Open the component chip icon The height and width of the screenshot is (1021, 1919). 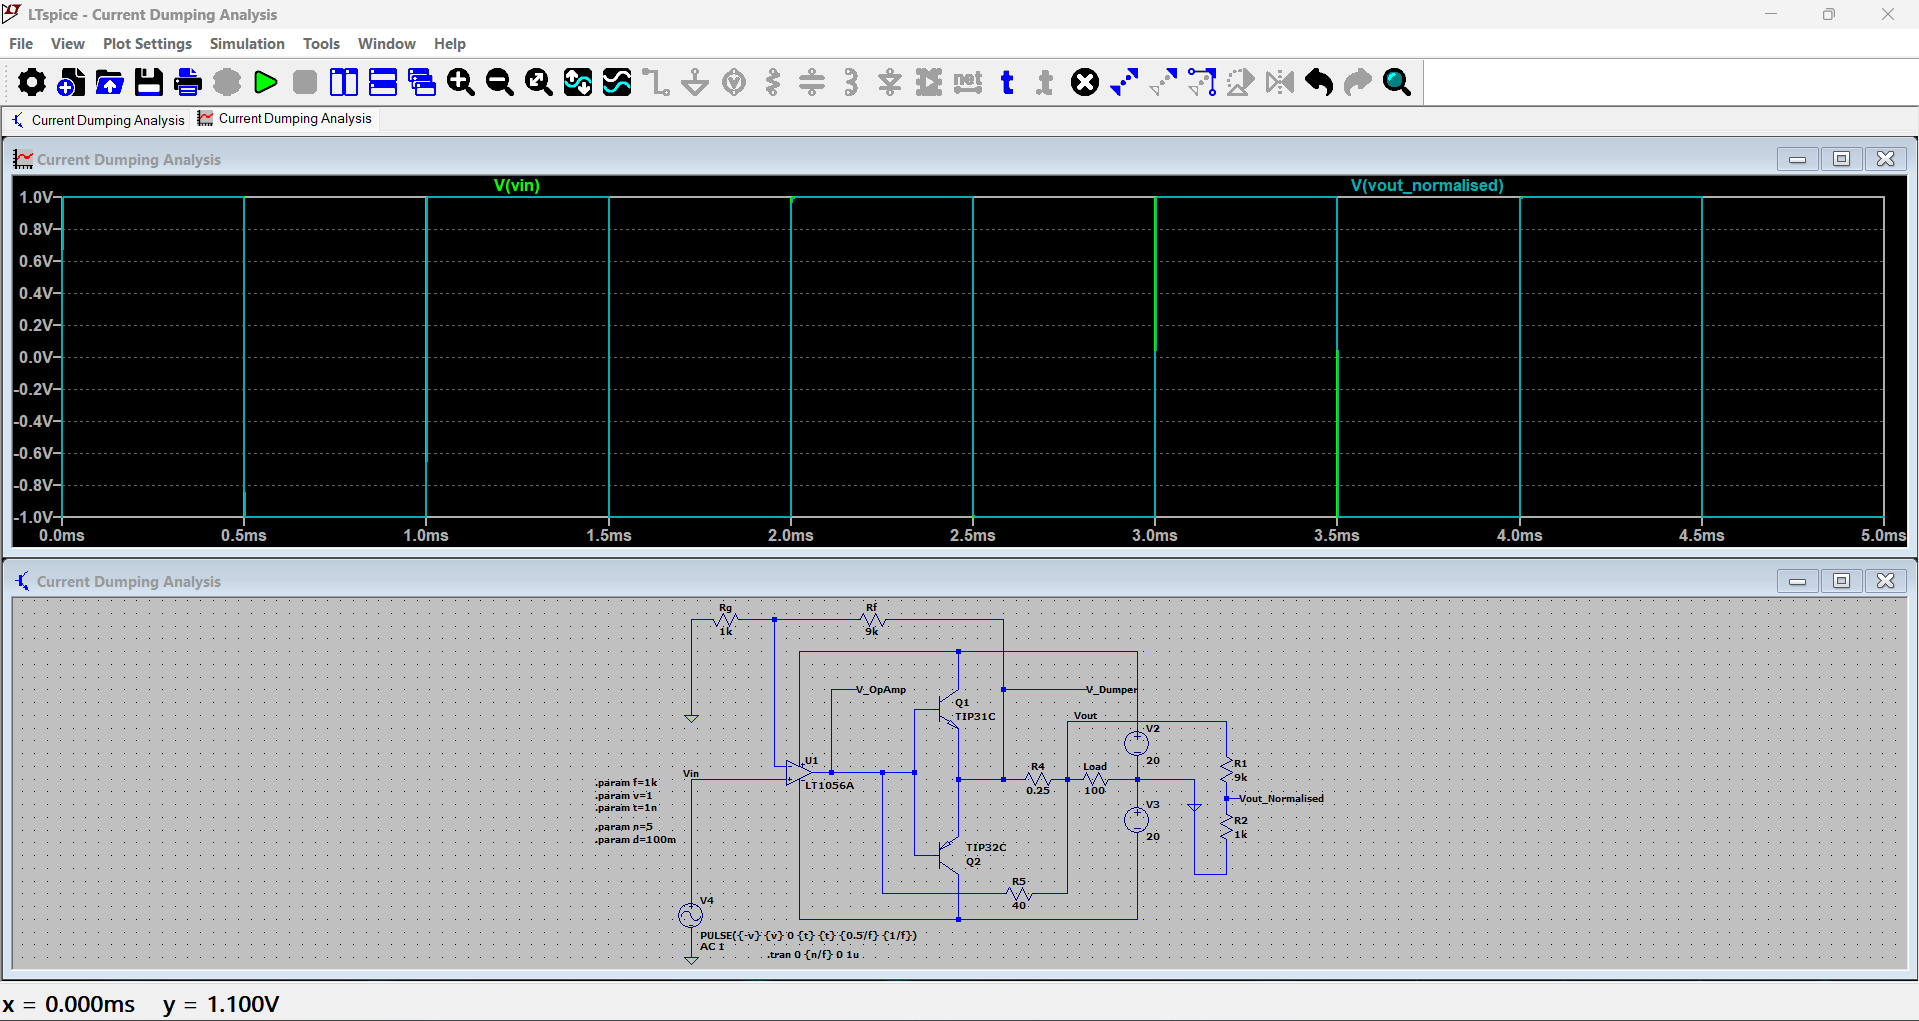click(x=929, y=82)
